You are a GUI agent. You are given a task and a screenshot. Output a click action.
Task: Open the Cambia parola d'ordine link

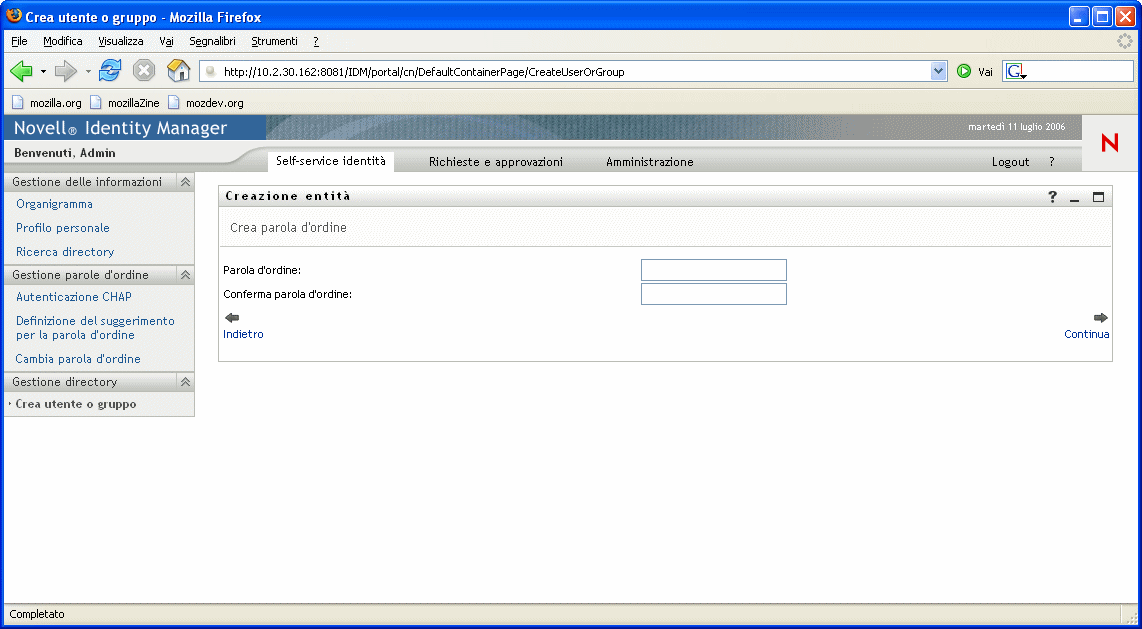78,359
